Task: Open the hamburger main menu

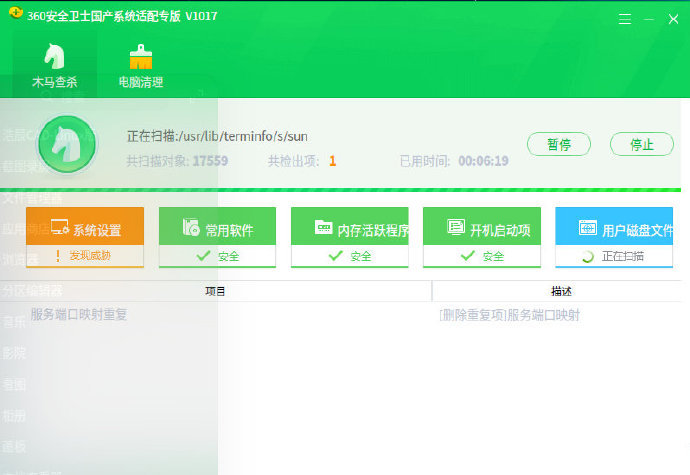Action: tap(625, 19)
